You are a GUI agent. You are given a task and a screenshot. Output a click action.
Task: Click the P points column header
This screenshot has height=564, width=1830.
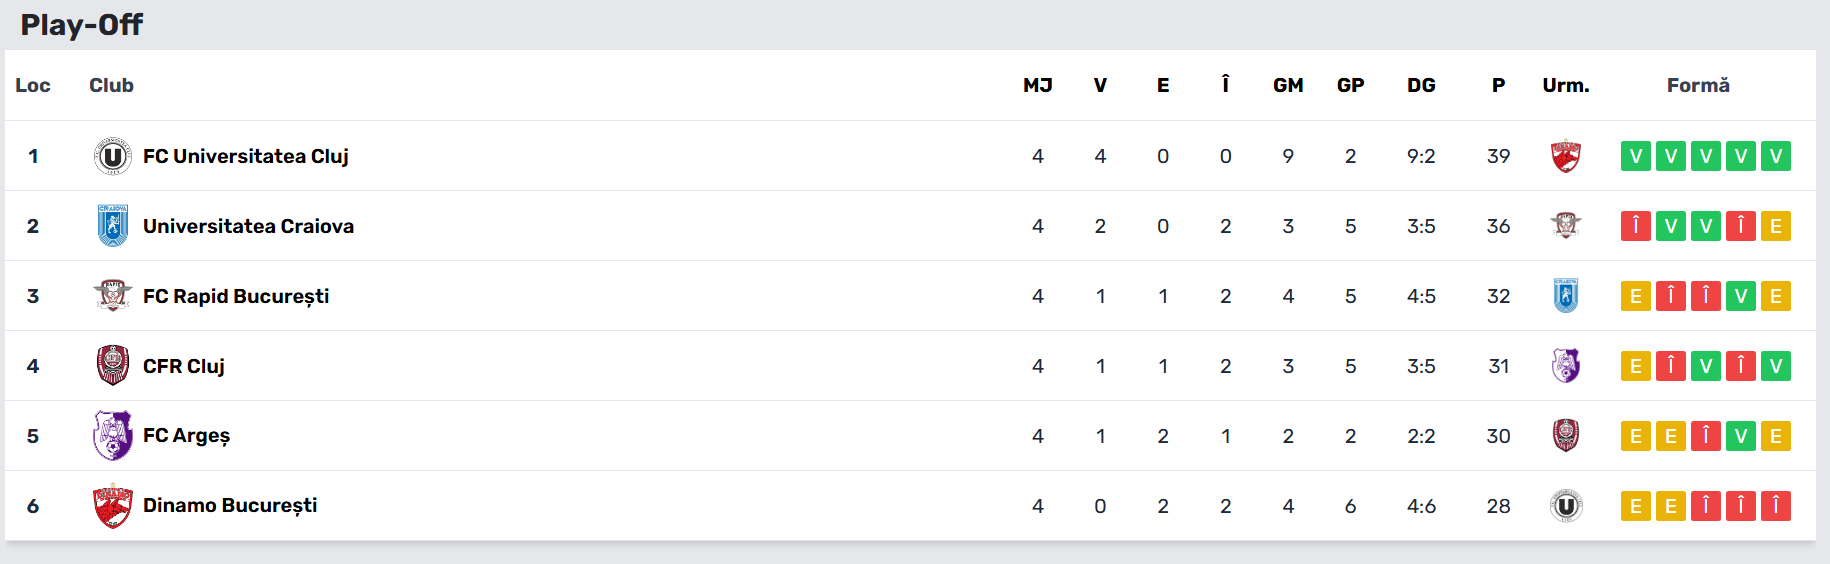[x=1498, y=86]
